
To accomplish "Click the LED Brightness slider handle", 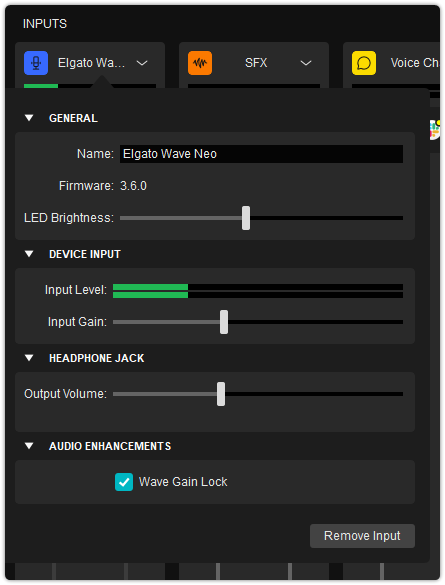I will pos(246,218).
